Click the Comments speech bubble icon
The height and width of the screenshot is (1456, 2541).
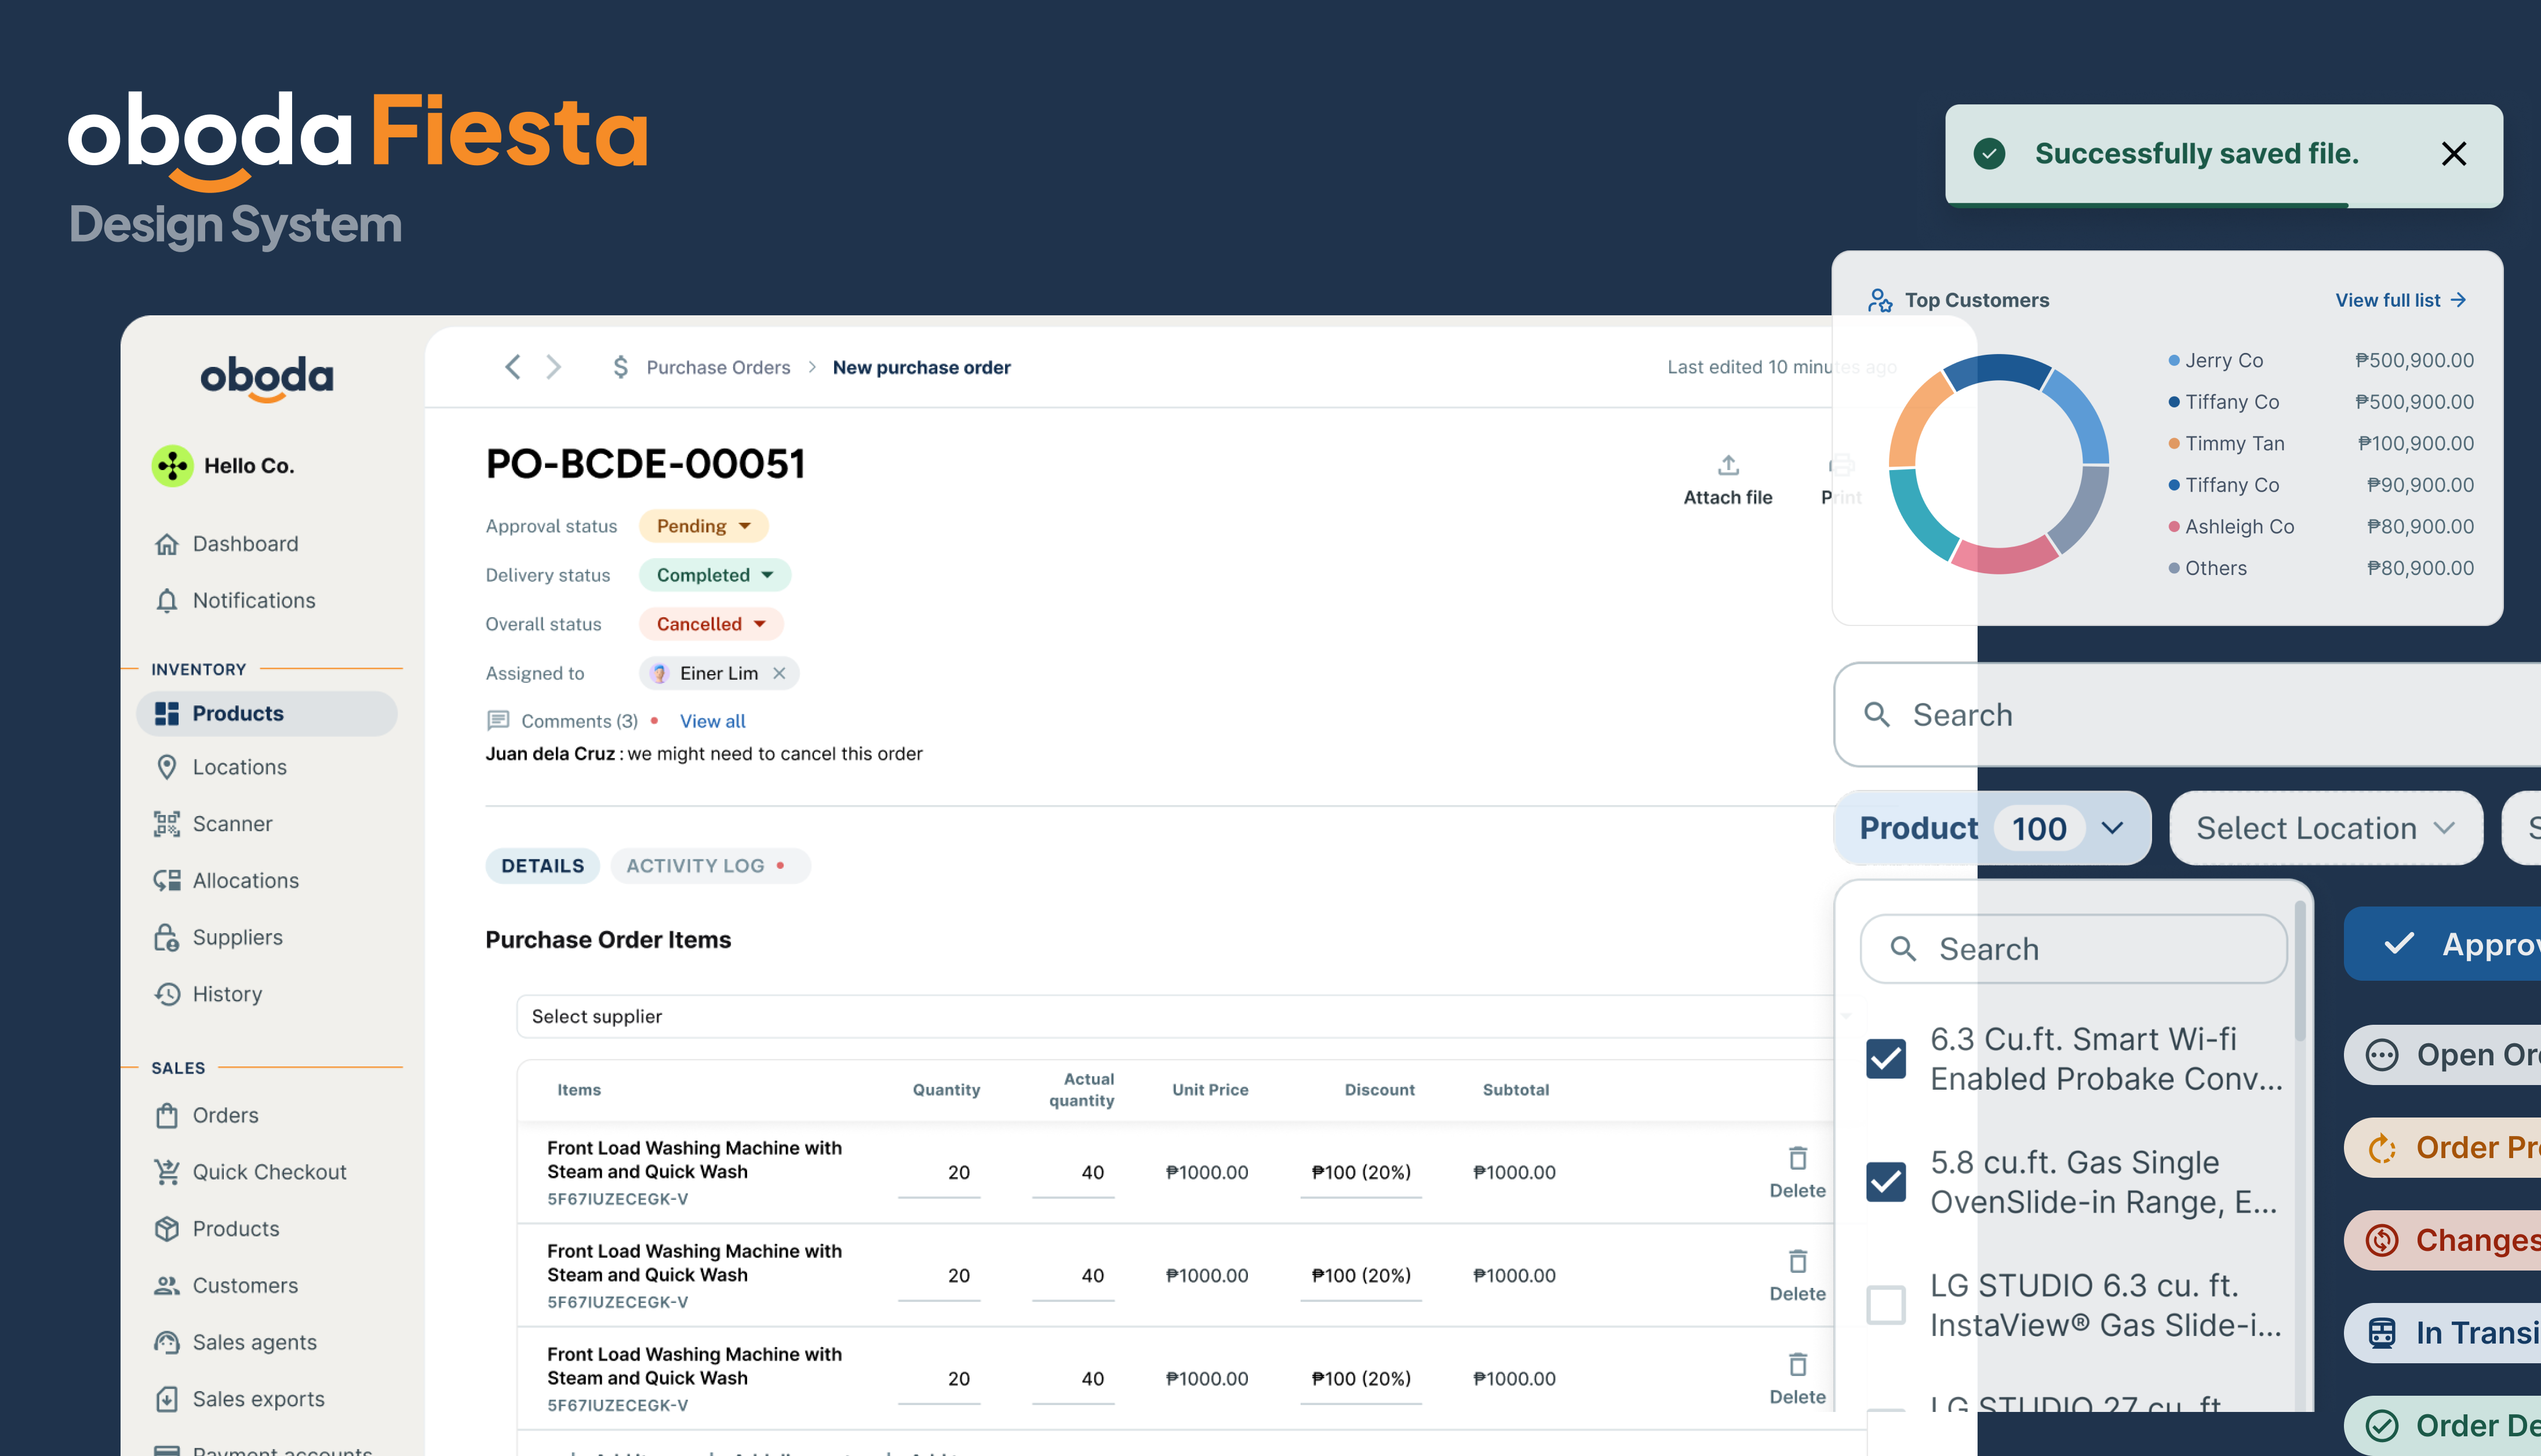[x=498, y=721]
